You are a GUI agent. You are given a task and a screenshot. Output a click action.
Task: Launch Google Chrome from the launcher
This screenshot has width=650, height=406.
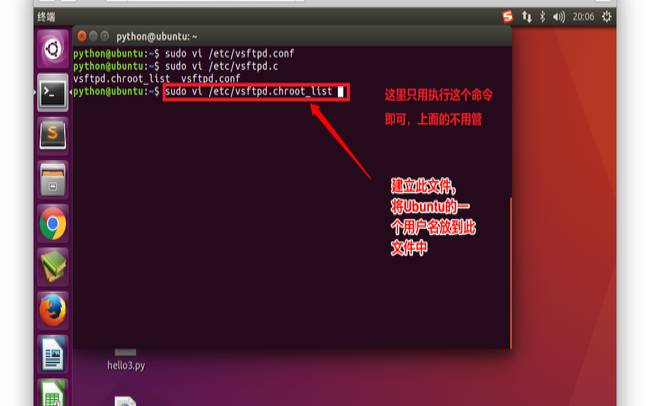click(53, 224)
